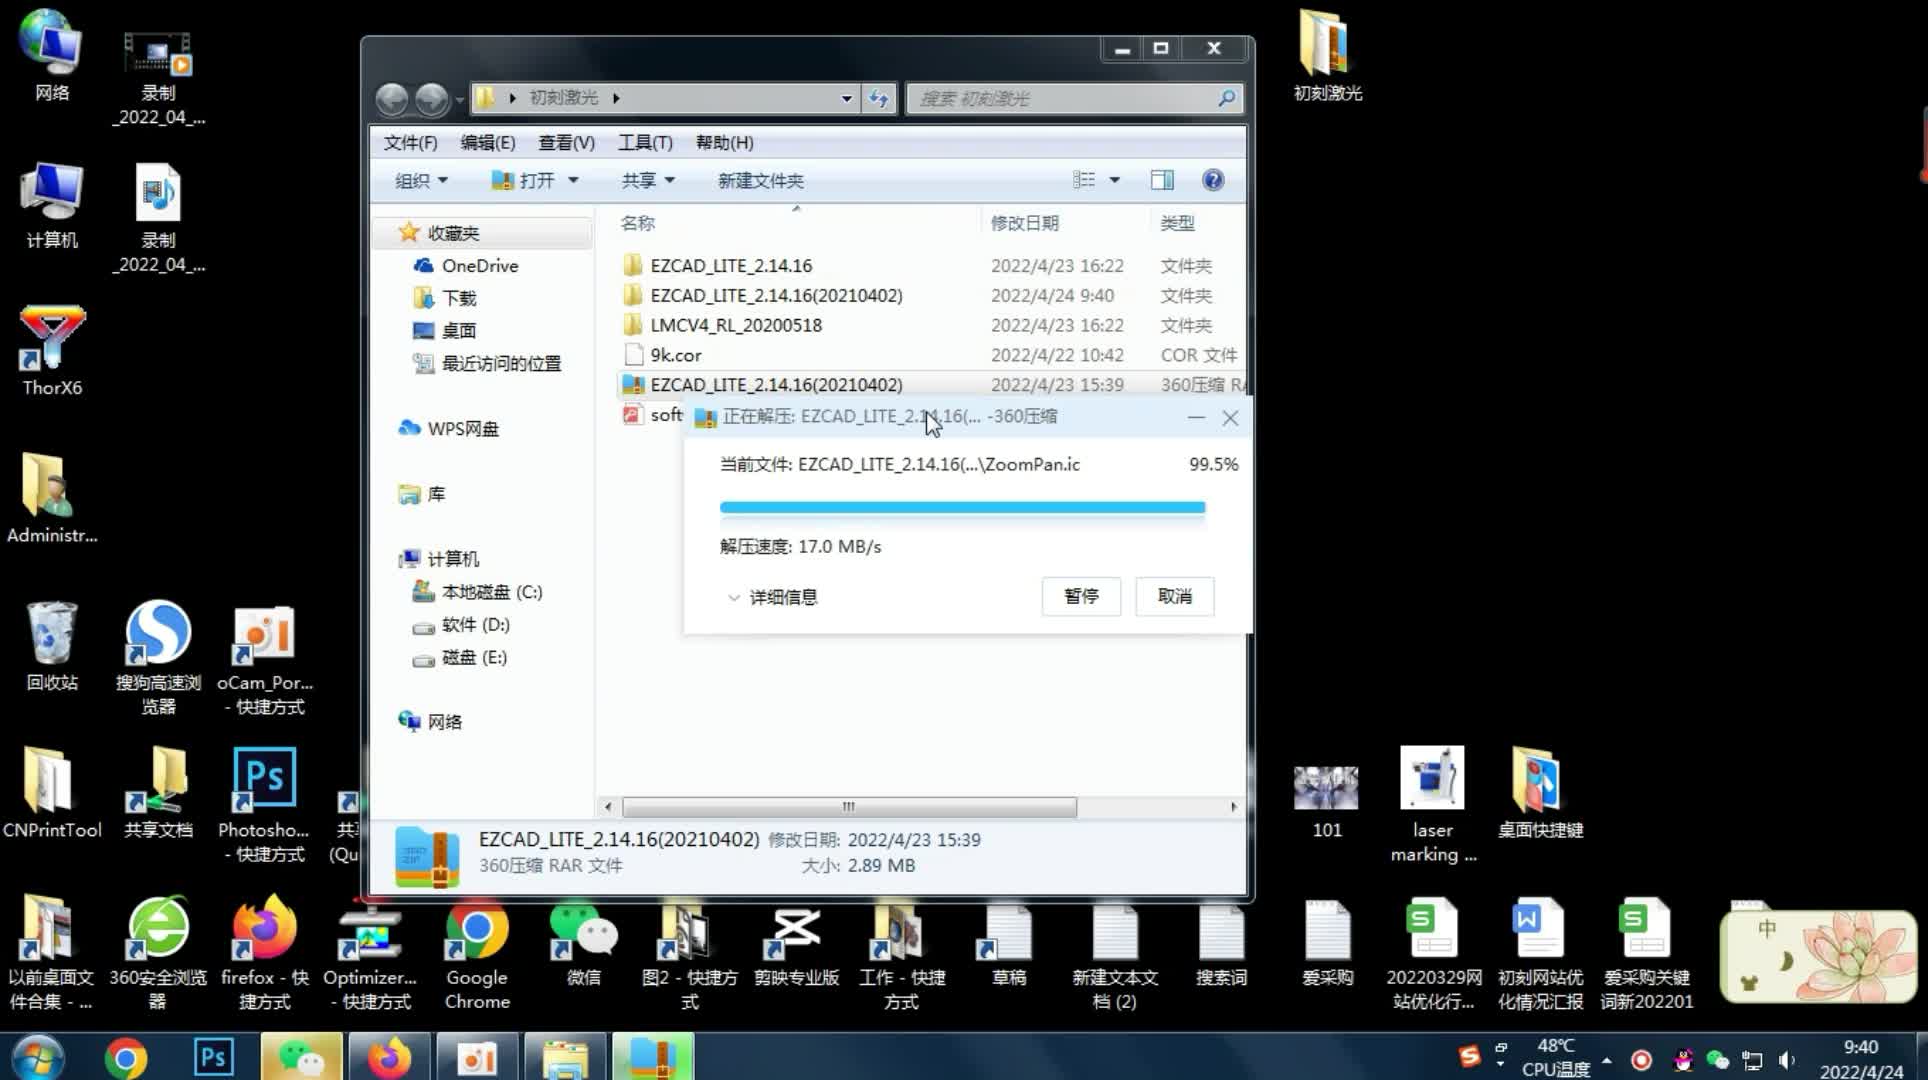This screenshot has height=1080, width=1928.
Task: Click the refresh arrows icon by address bar
Action: coord(879,98)
